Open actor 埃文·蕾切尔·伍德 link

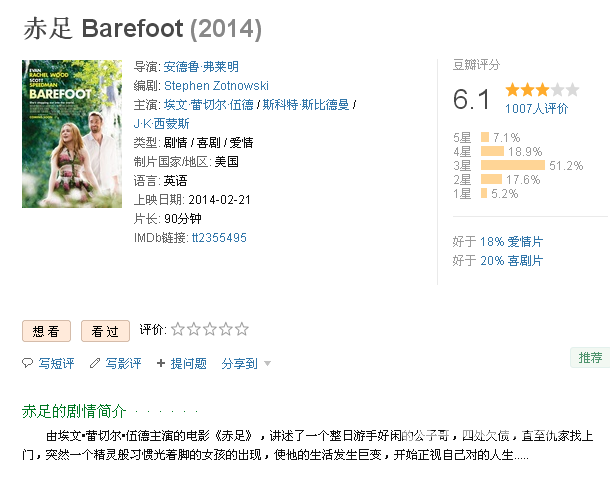pyautogui.click(x=209, y=104)
